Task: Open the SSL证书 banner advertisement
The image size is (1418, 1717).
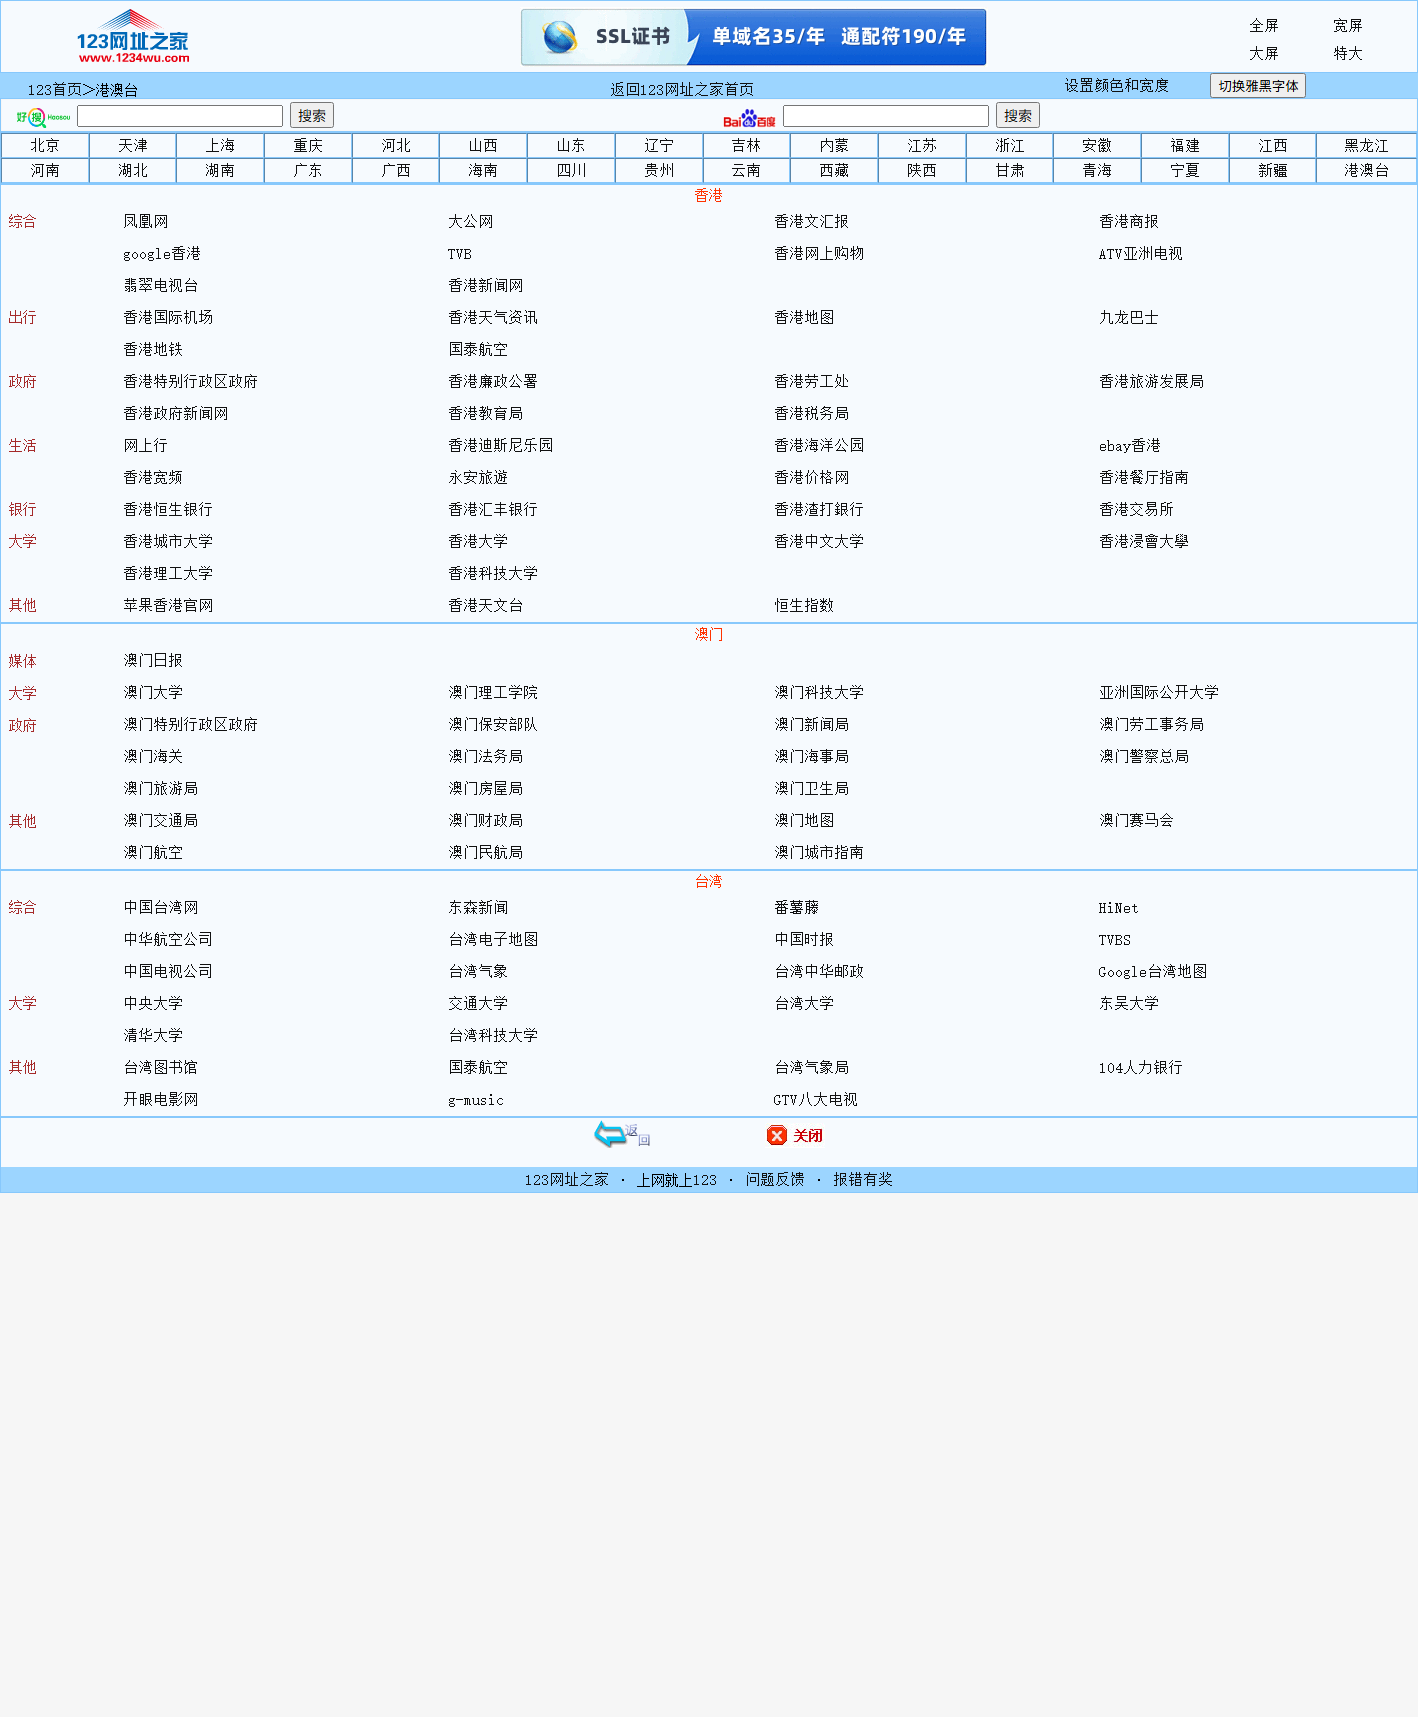Action: (753, 37)
